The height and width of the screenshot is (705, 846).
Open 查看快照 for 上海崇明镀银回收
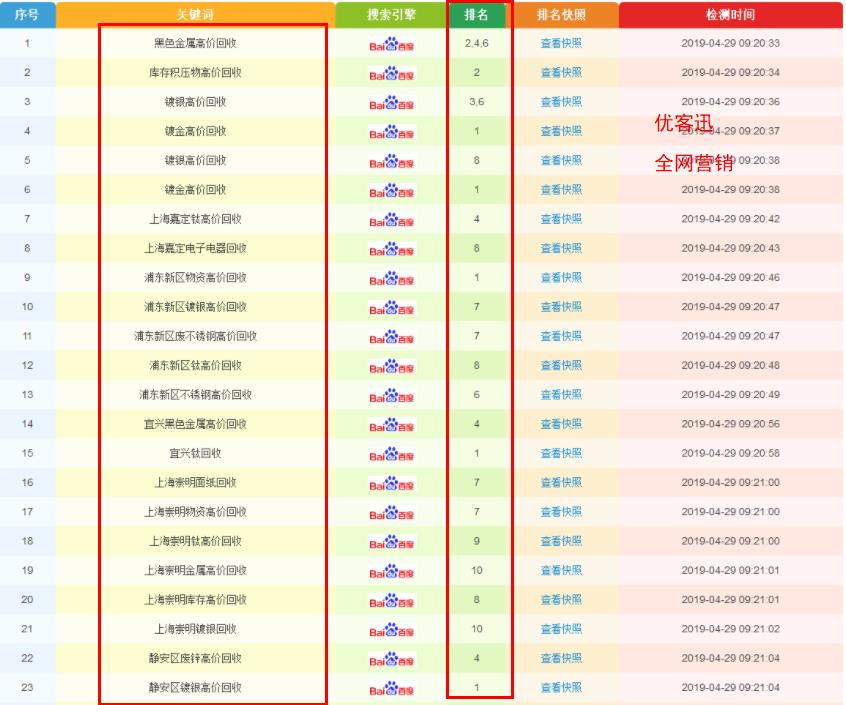tap(561, 628)
